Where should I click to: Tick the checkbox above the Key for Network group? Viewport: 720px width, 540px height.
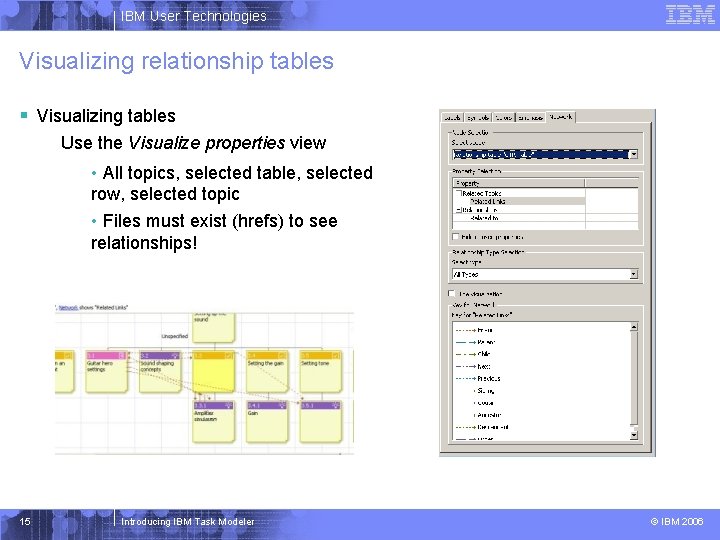click(451, 293)
